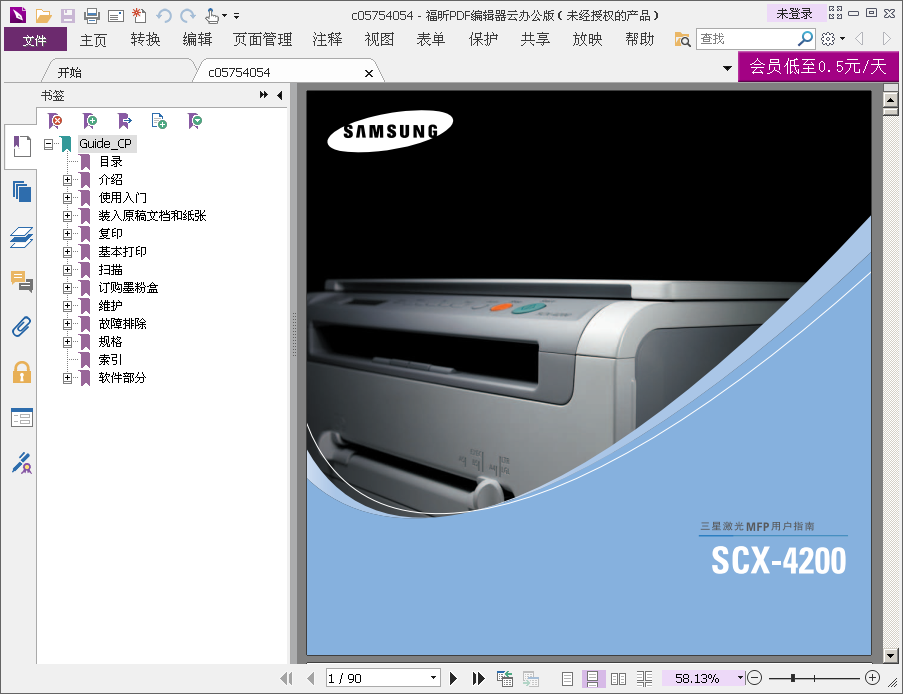Open the 转换 ribbon tab
Viewport: 903px width, 694px height.
coord(145,40)
